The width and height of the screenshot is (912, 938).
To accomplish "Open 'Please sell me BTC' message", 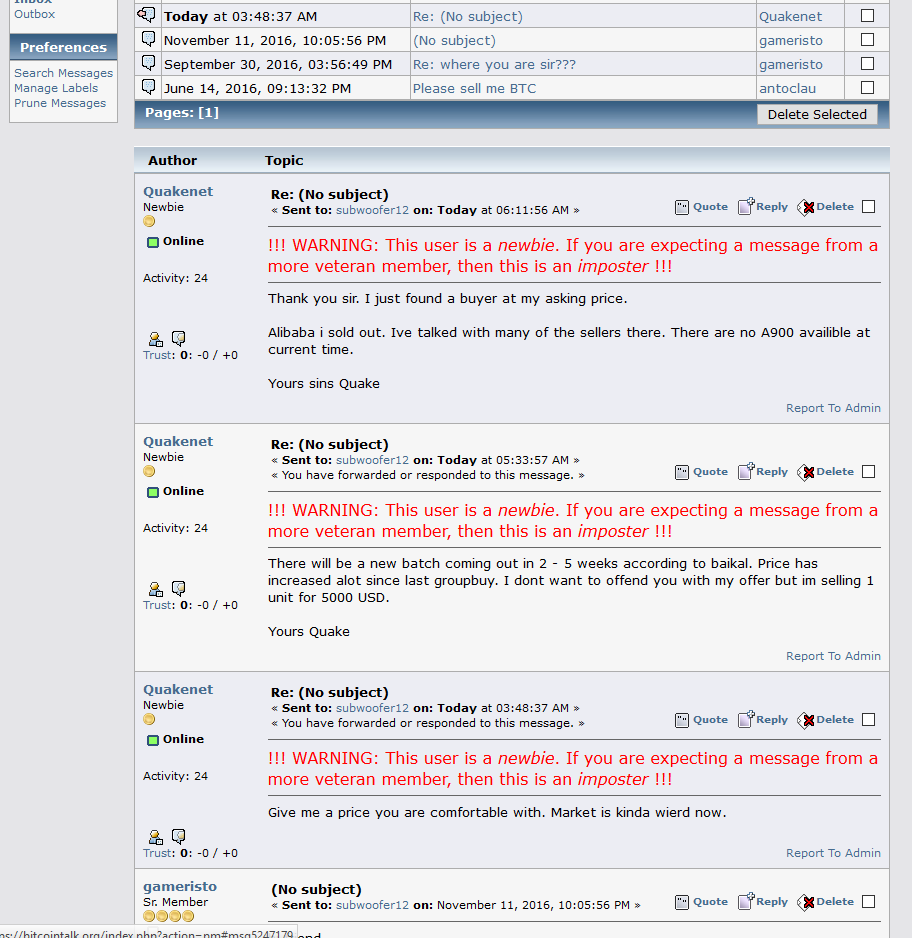I will click(474, 89).
